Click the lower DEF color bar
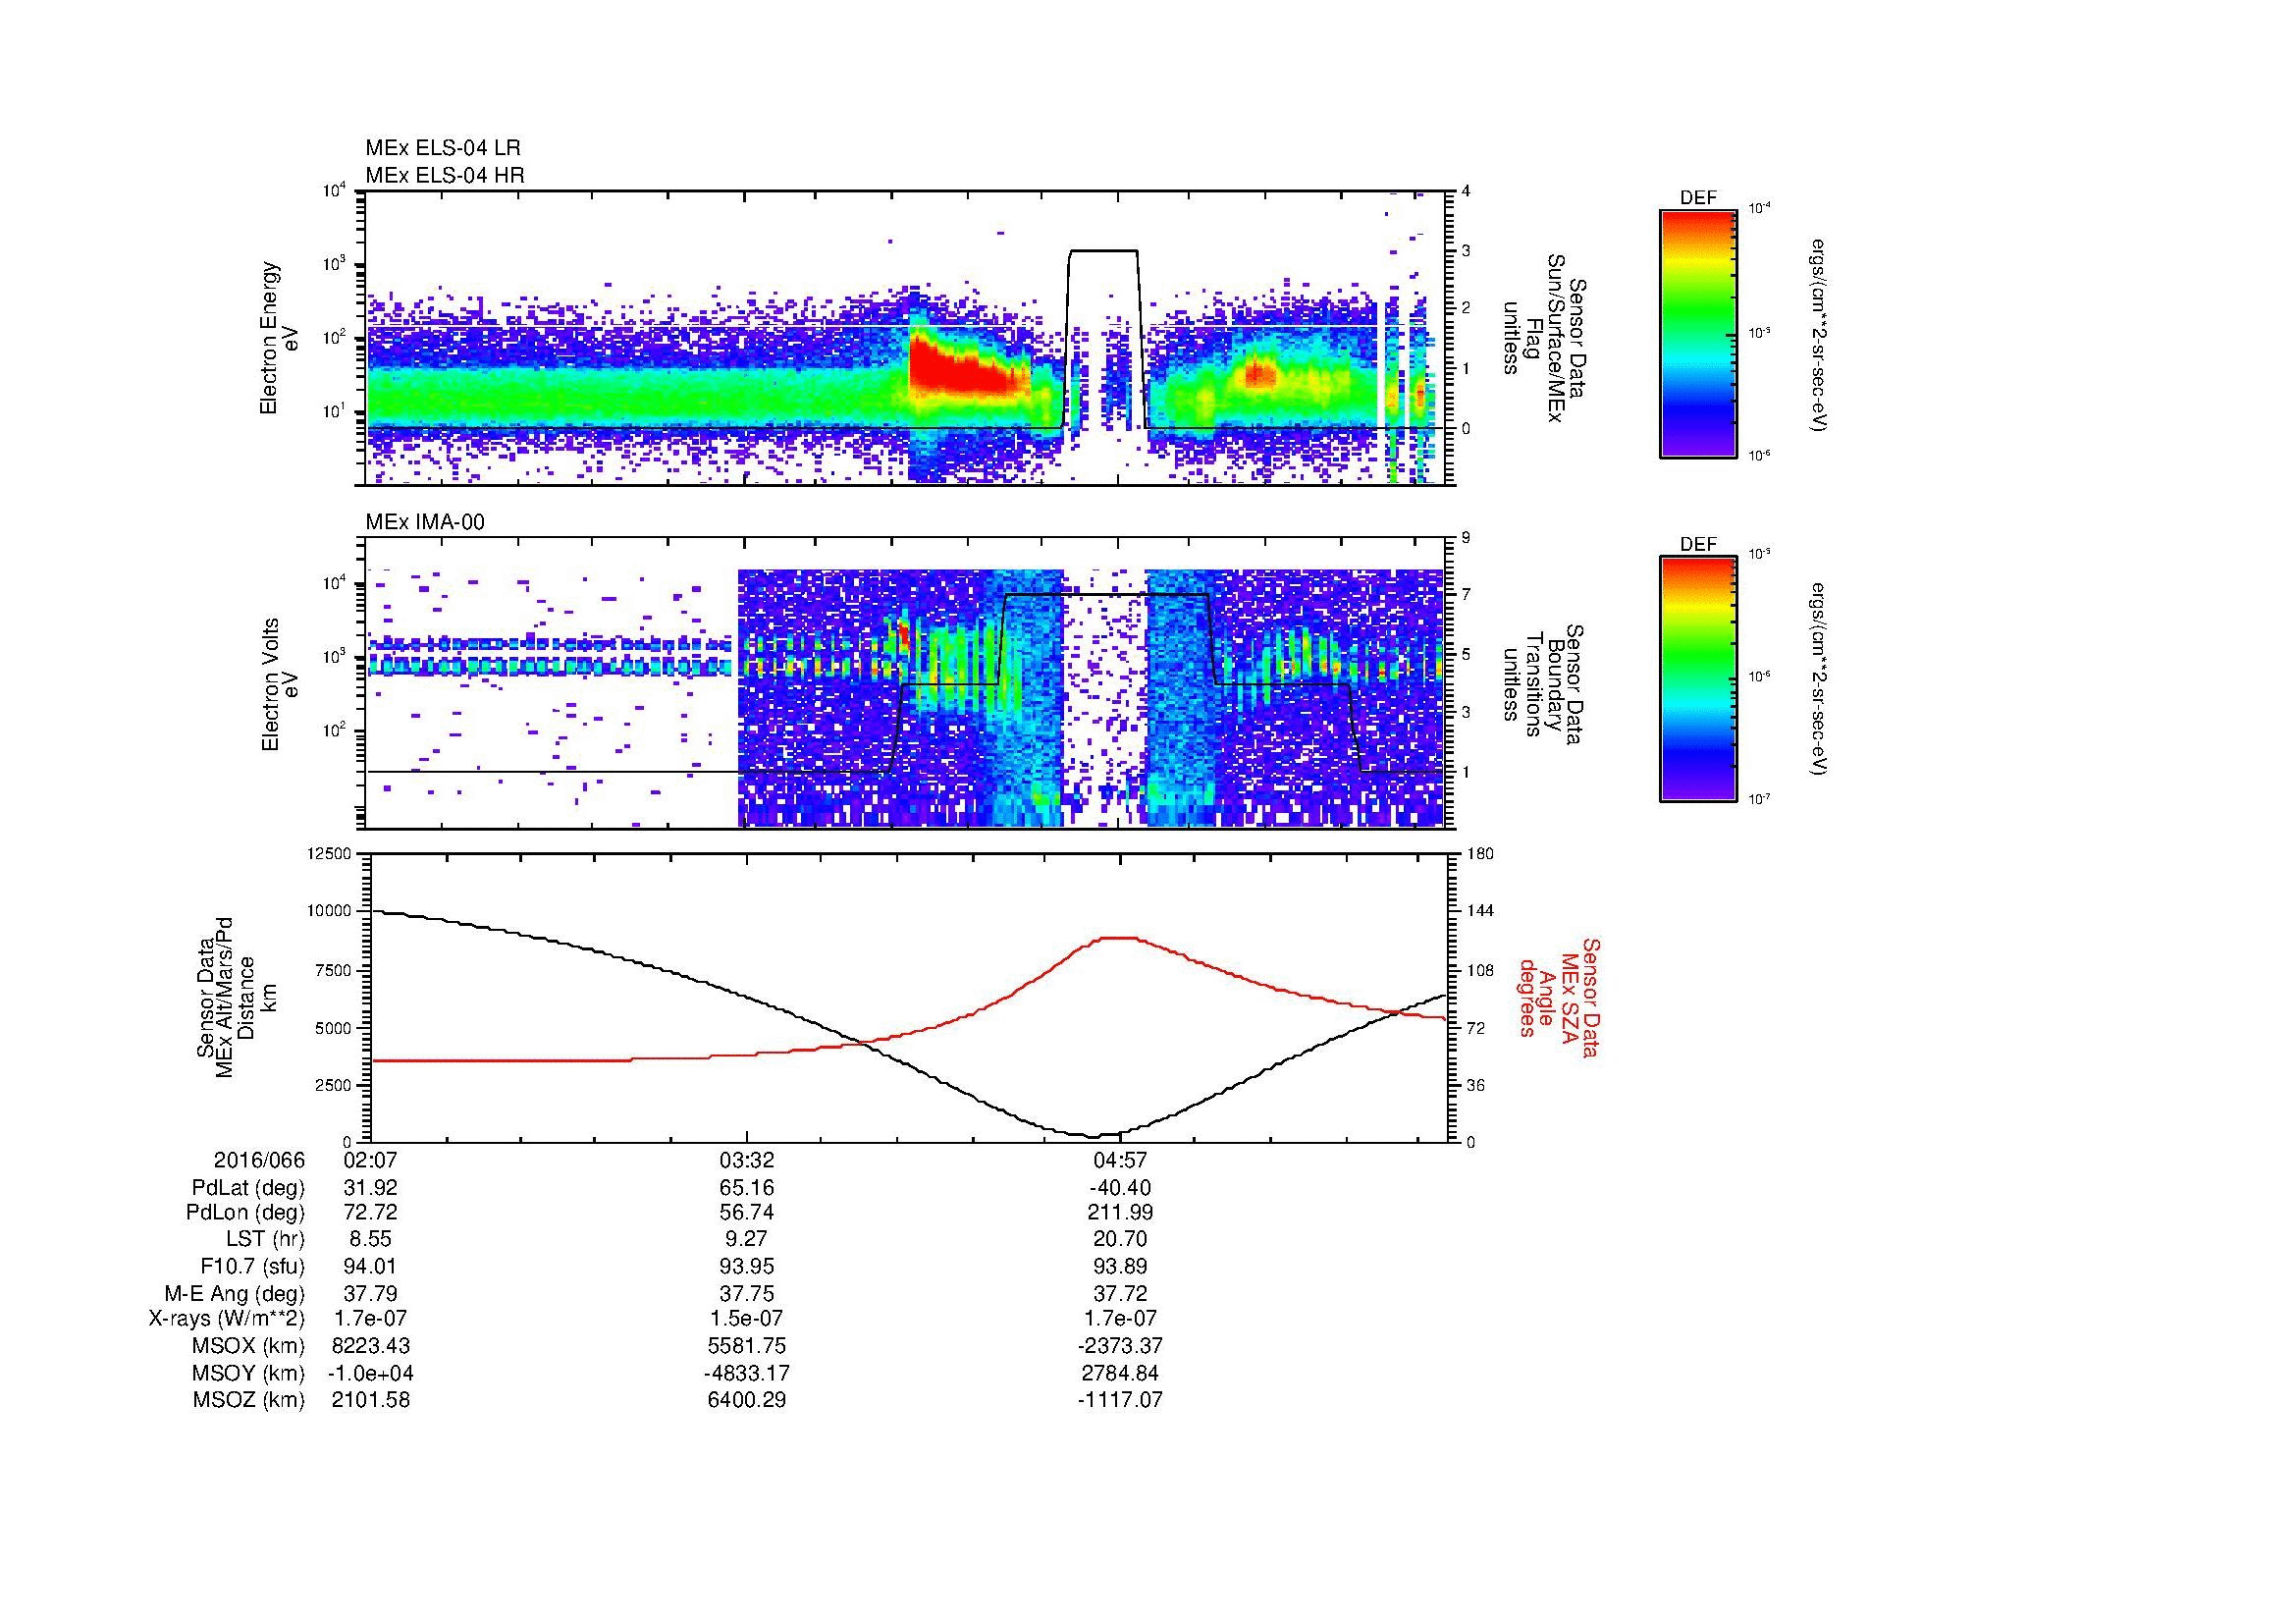Viewport: 2296px width, 1623px height. tap(1697, 679)
